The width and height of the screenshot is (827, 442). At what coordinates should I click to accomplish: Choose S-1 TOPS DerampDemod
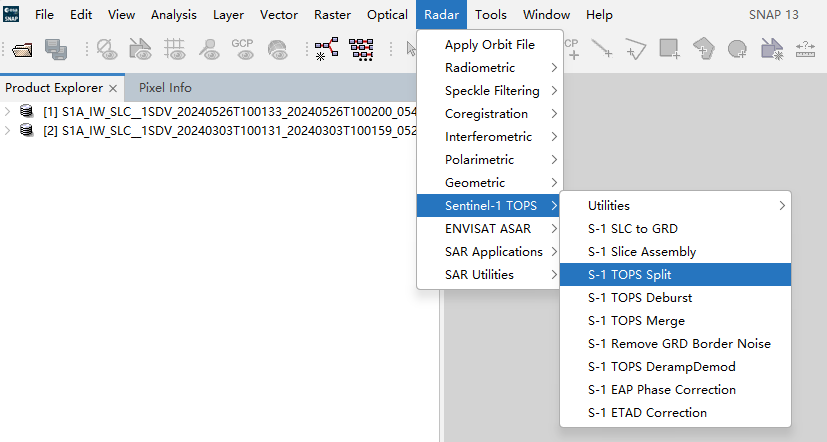[676, 367]
